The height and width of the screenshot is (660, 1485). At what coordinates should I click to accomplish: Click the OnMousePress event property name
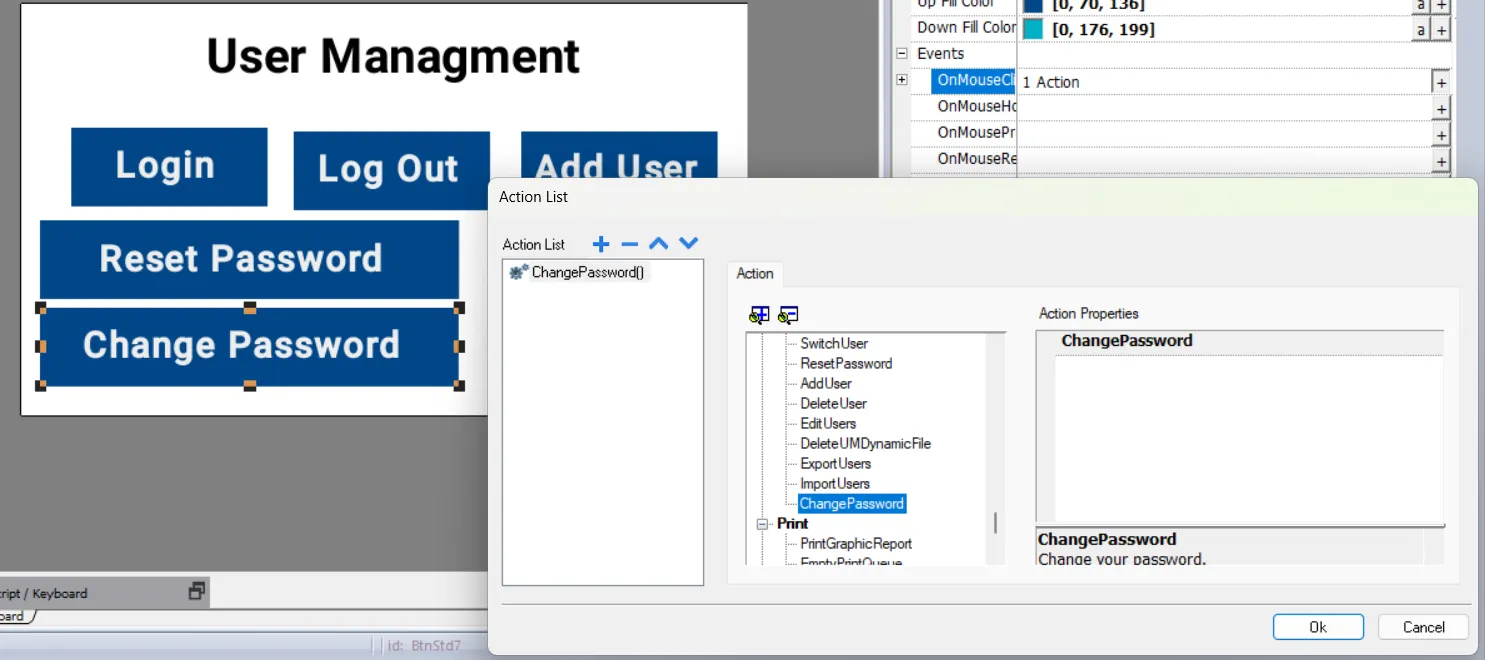coord(976,132)
